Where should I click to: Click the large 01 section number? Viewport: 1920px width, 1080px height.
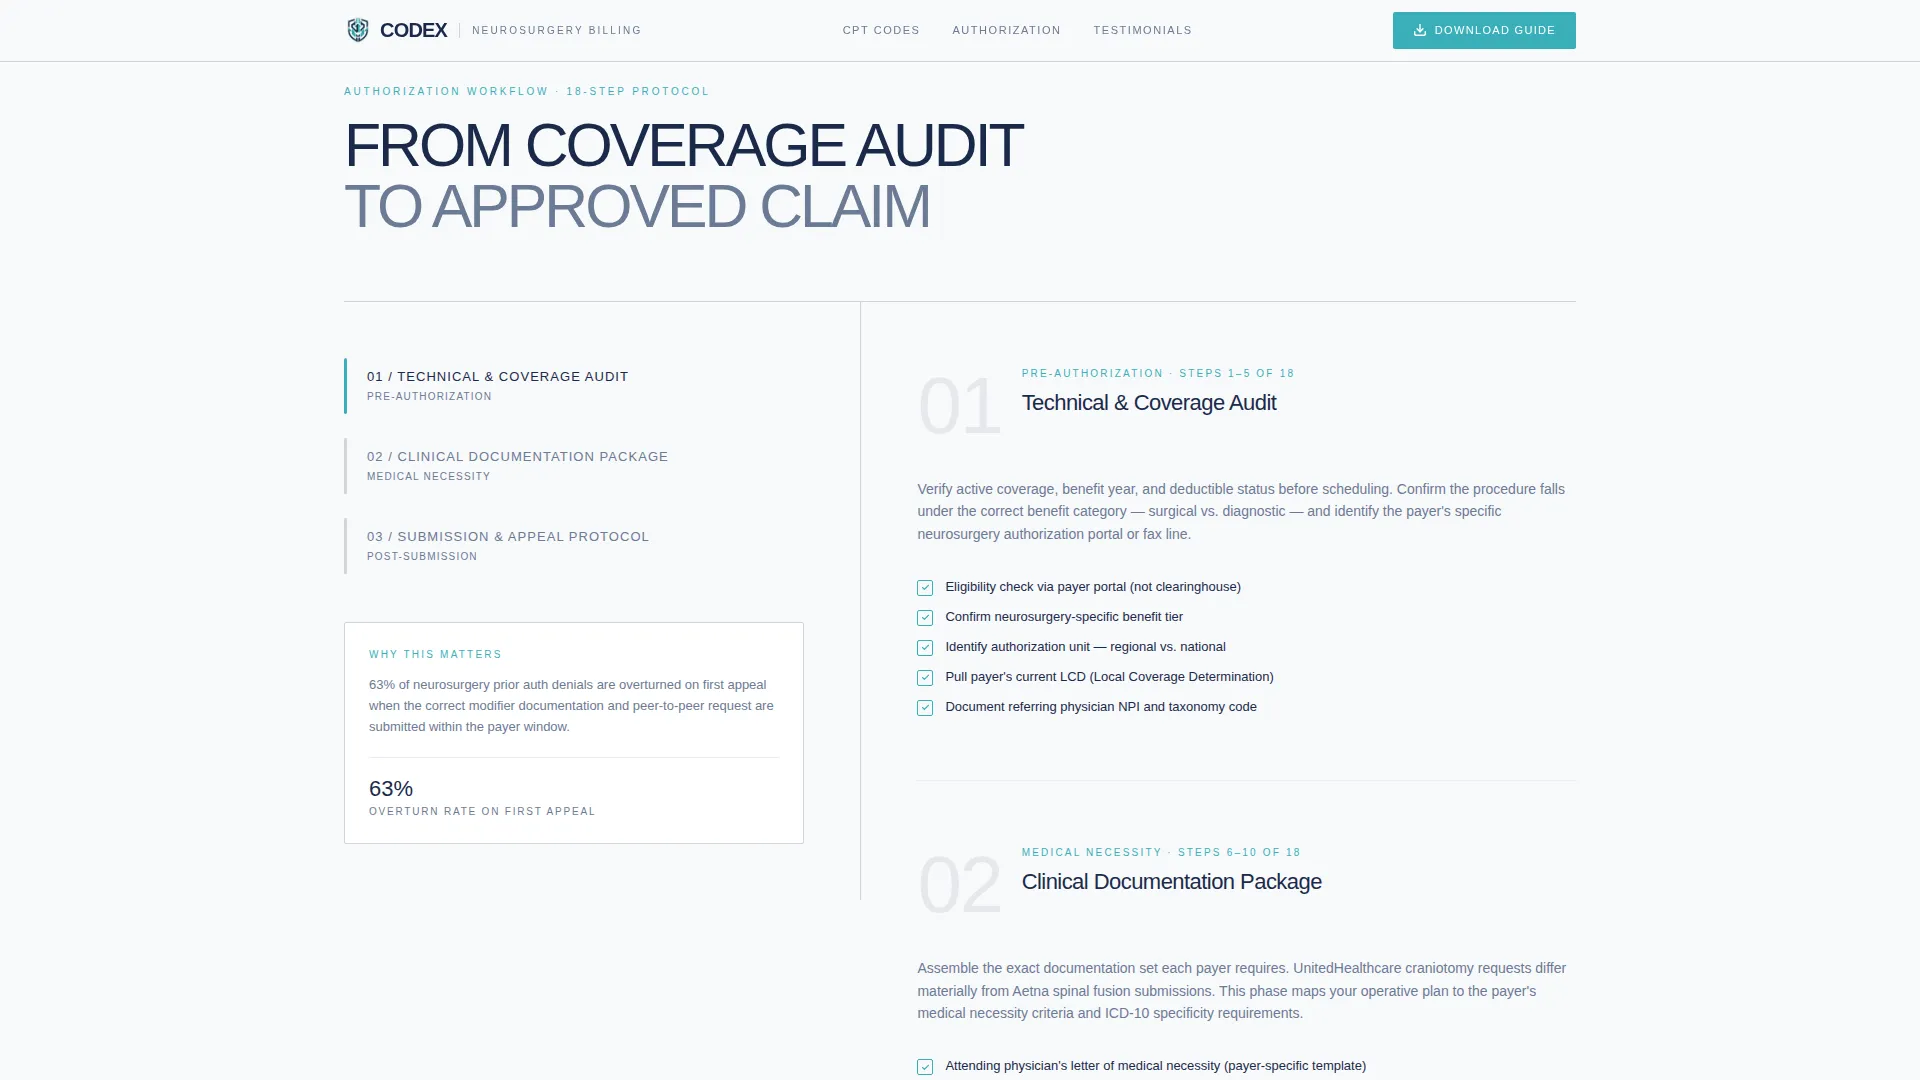pos(959,406)
